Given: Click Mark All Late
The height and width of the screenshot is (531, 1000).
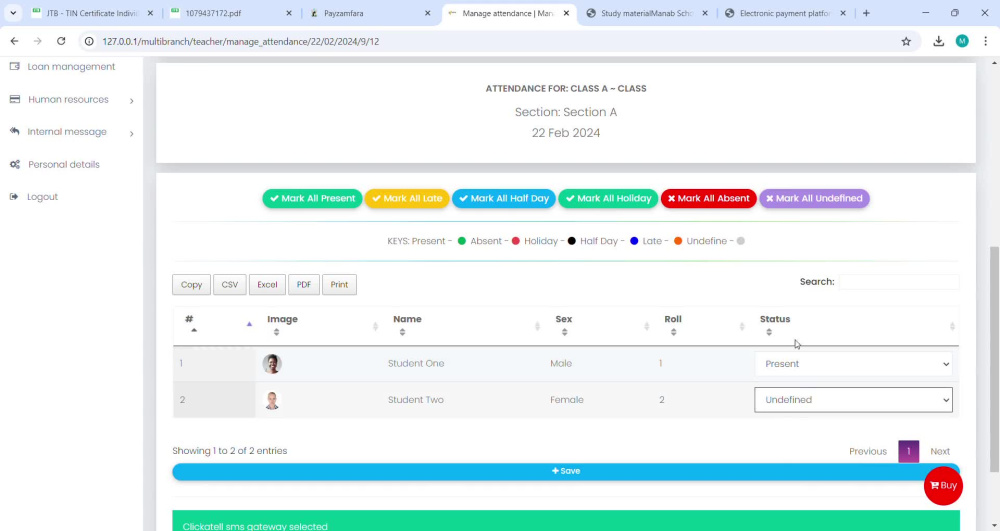Looking at the screenshot, I should click(x=407, y=198).
